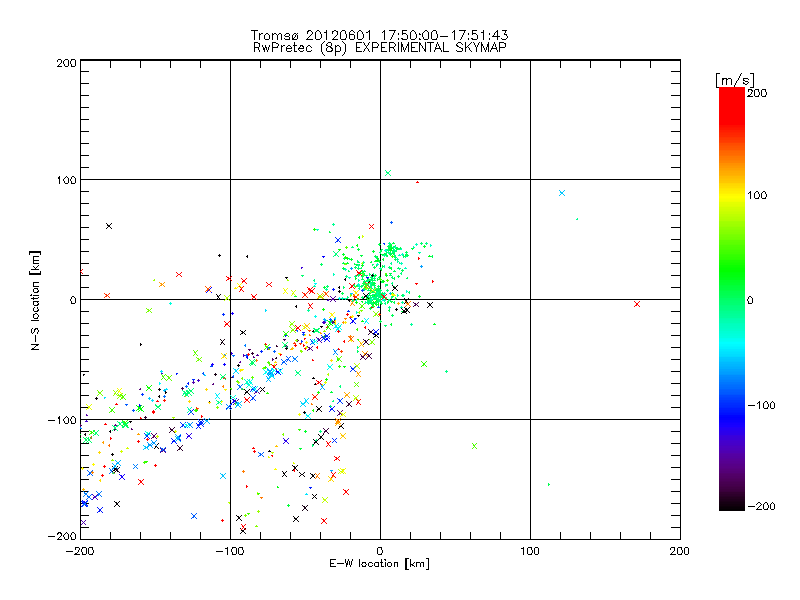Screen dimensions: 800x600
Task: Click the '[m/s]' colorbar unit label
Action: (735, 80)
